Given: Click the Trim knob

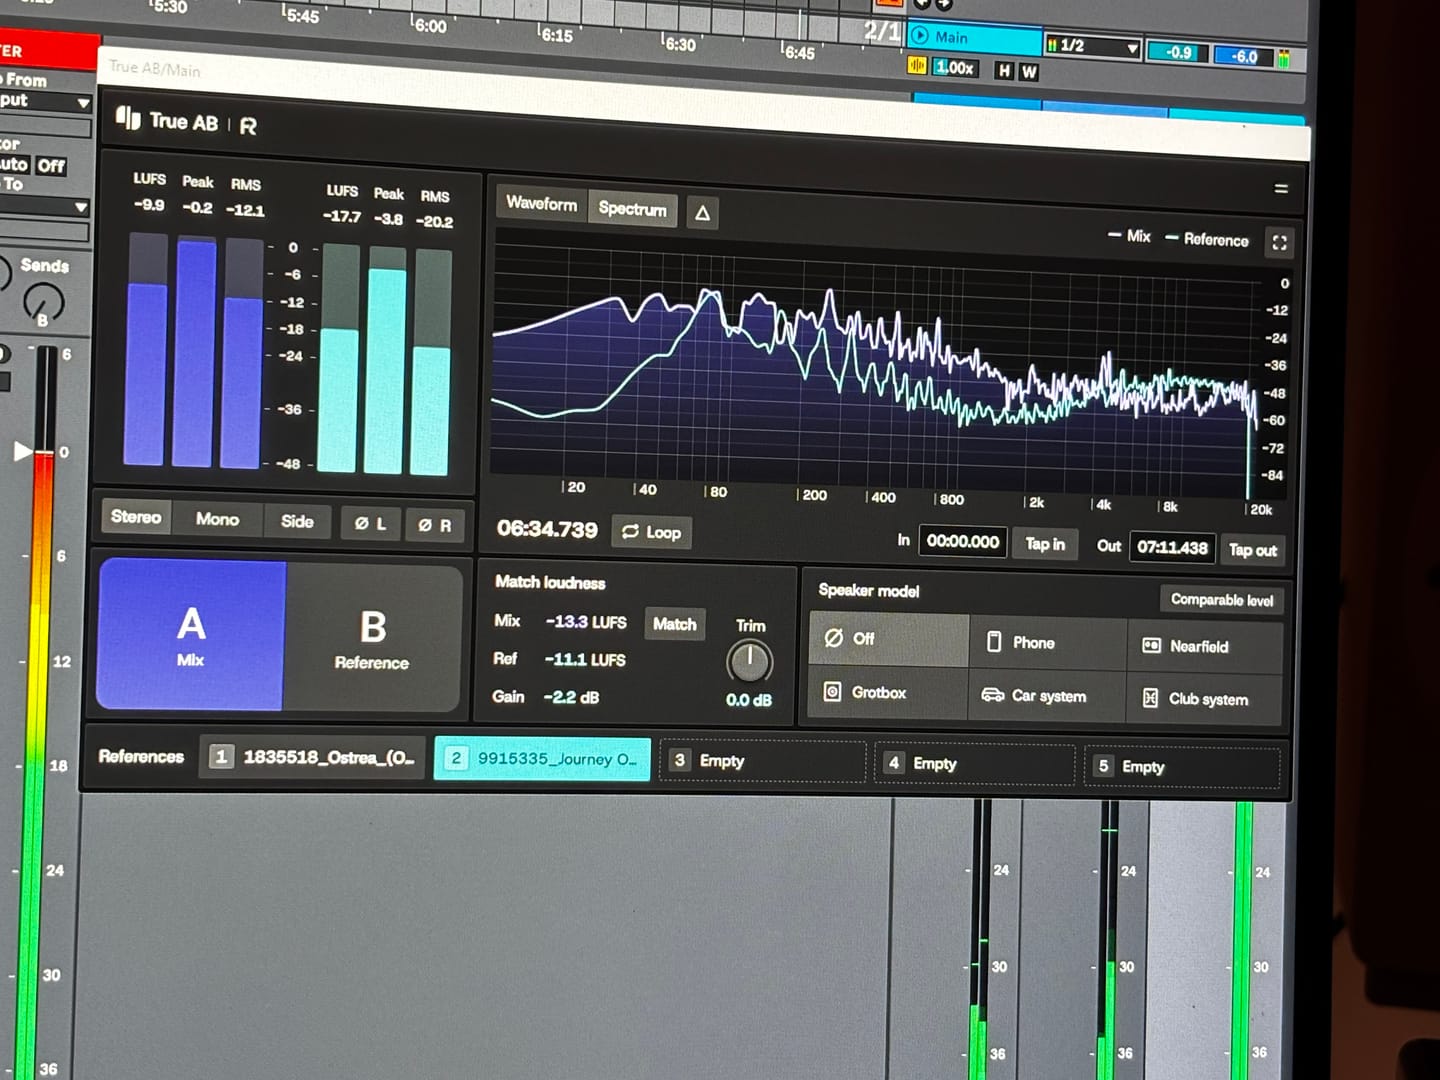Looking at the screenshot, I should coord(749,661).
